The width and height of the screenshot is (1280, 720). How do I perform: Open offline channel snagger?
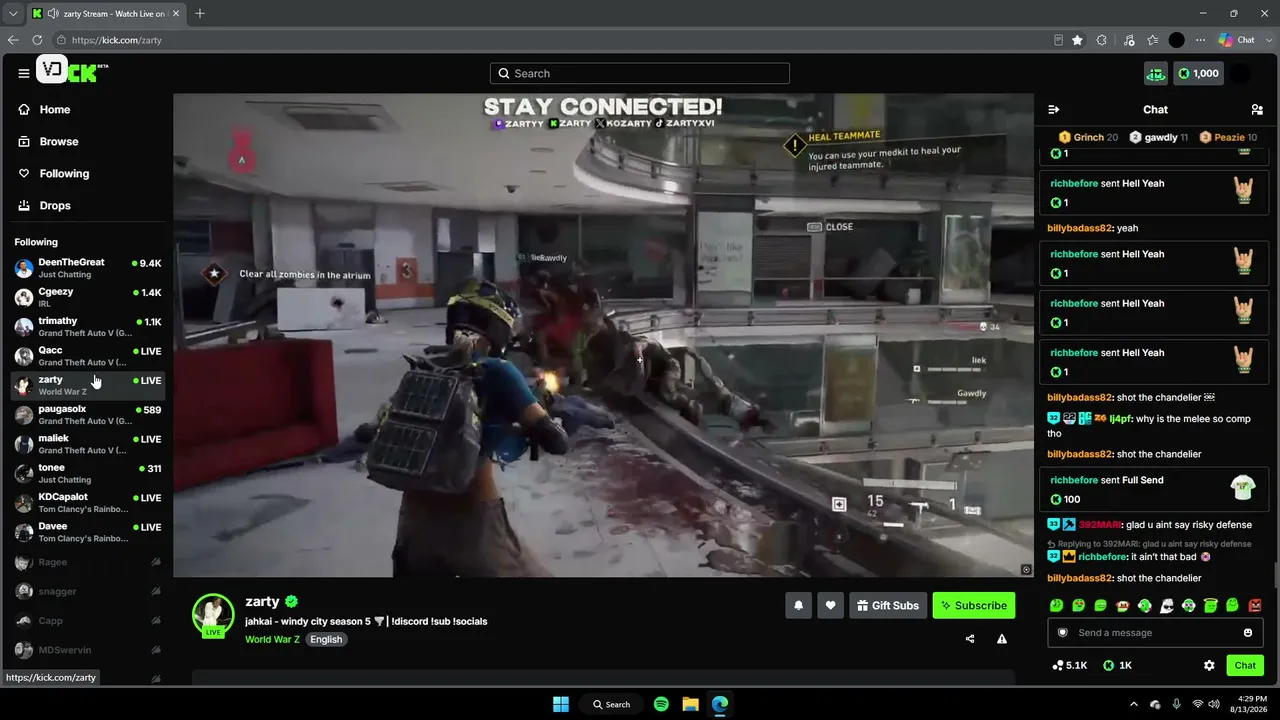[x=88, y=591]
